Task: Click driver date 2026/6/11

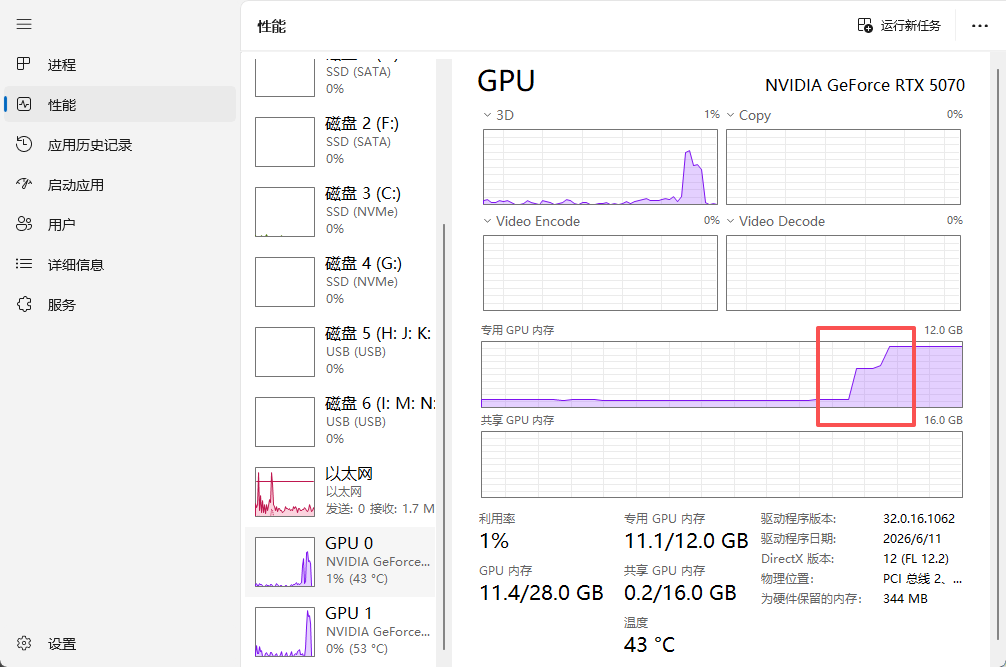Action: (x=912, y=539)
